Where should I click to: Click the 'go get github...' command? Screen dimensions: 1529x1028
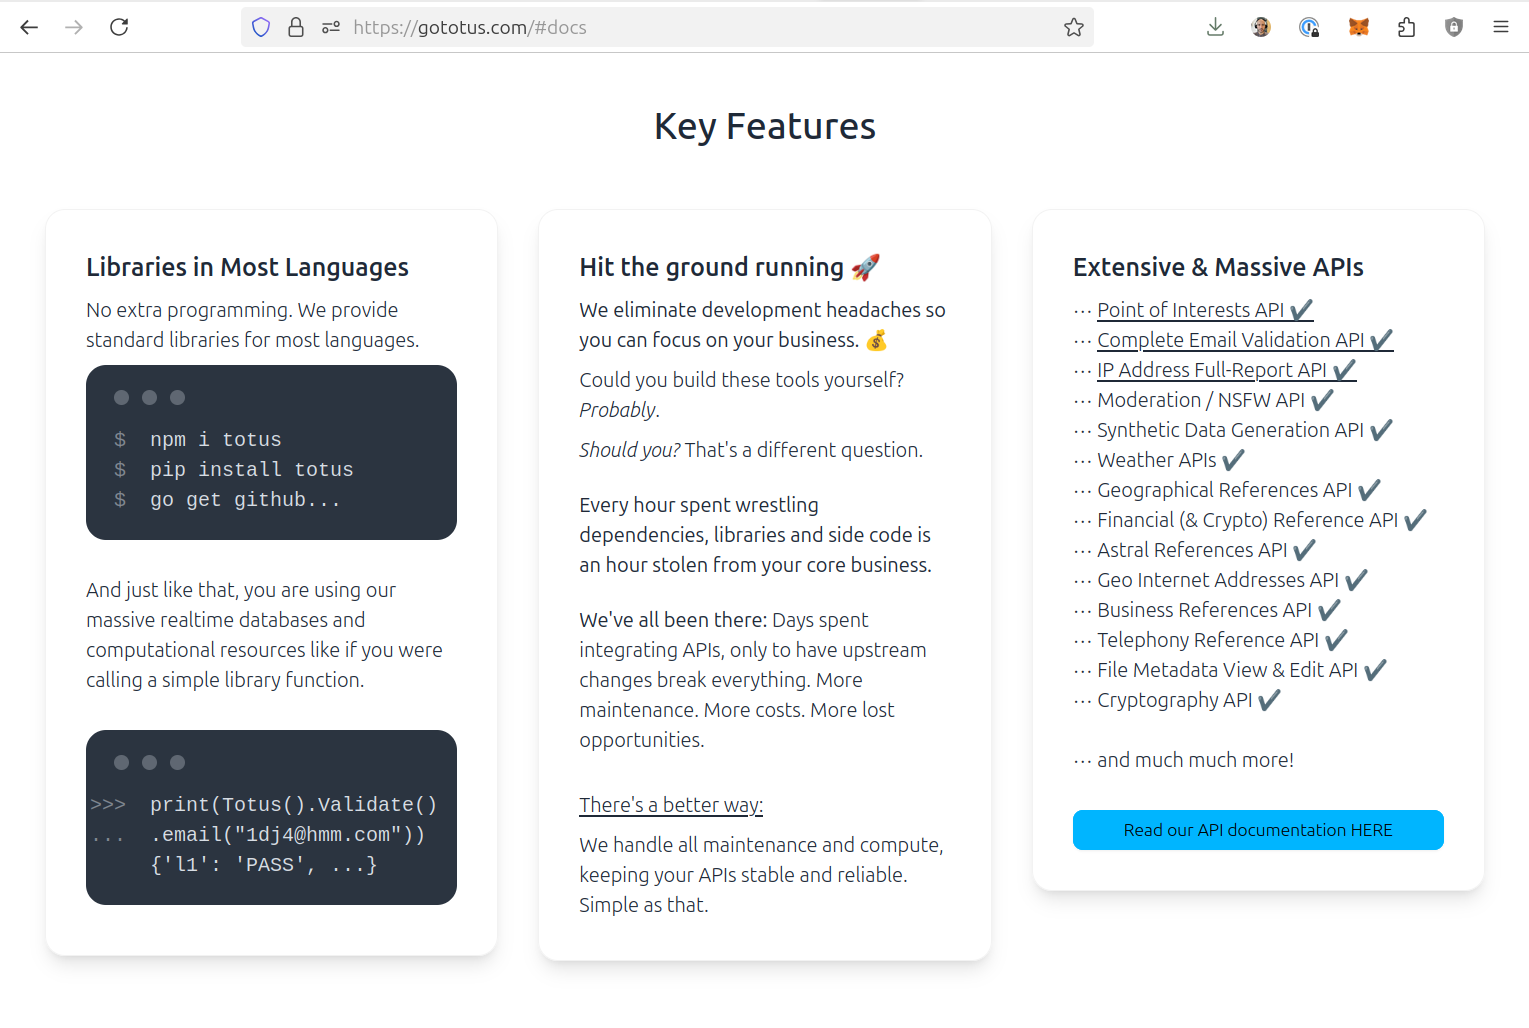click(x=245, y=500)
